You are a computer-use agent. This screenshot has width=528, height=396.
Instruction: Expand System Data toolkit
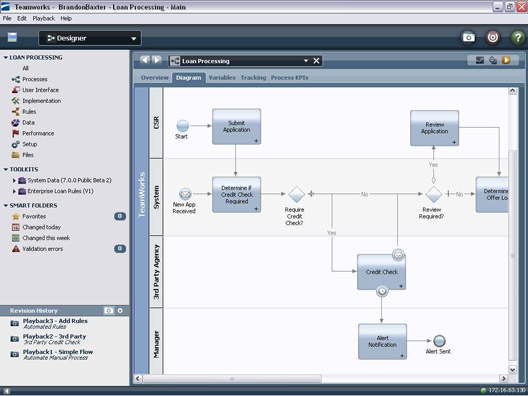[x=14, y=180]
